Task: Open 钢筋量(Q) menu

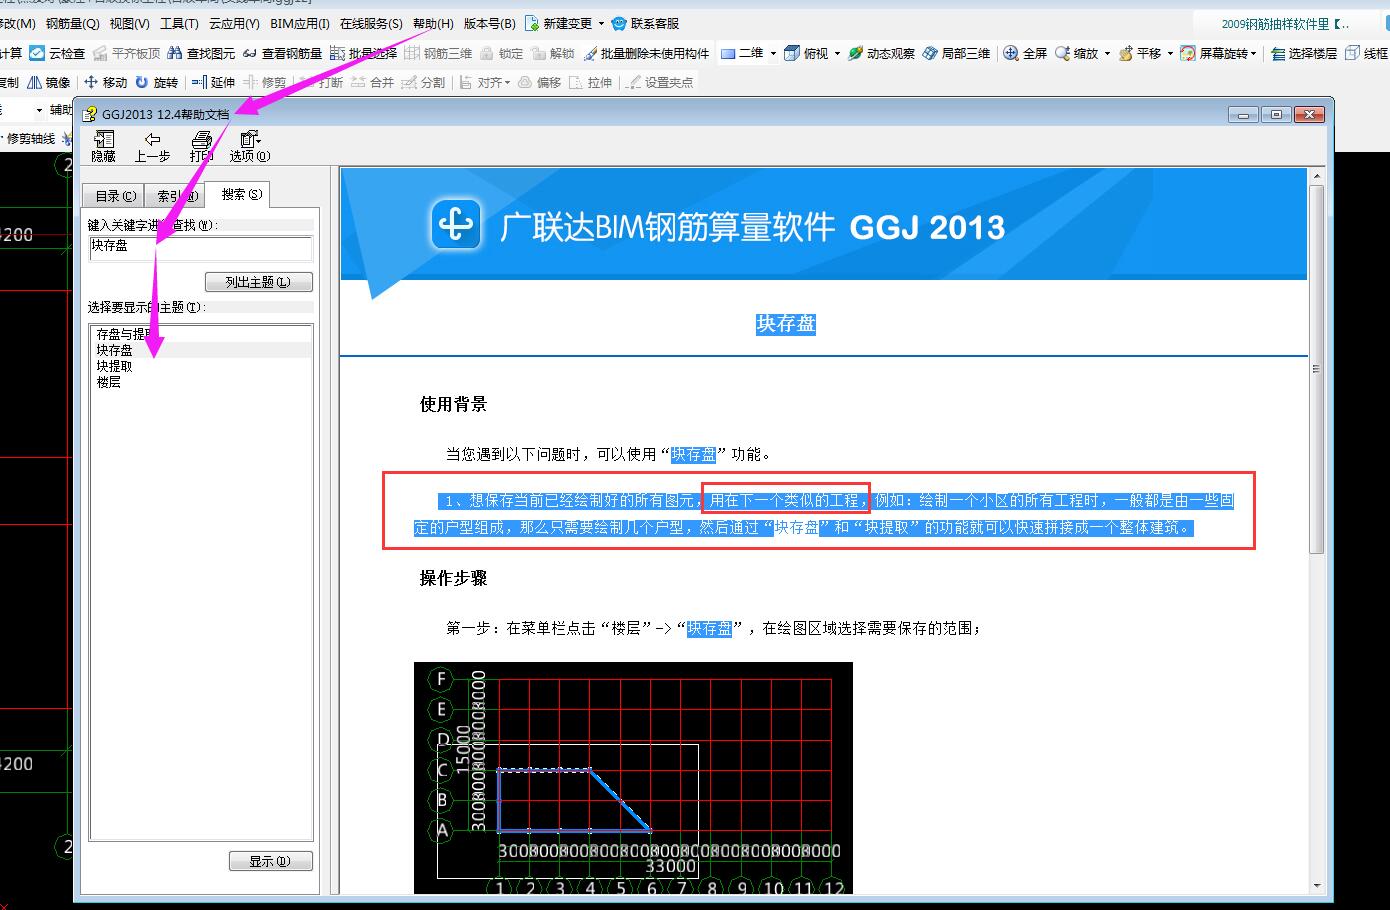Action: coord(72,23)
